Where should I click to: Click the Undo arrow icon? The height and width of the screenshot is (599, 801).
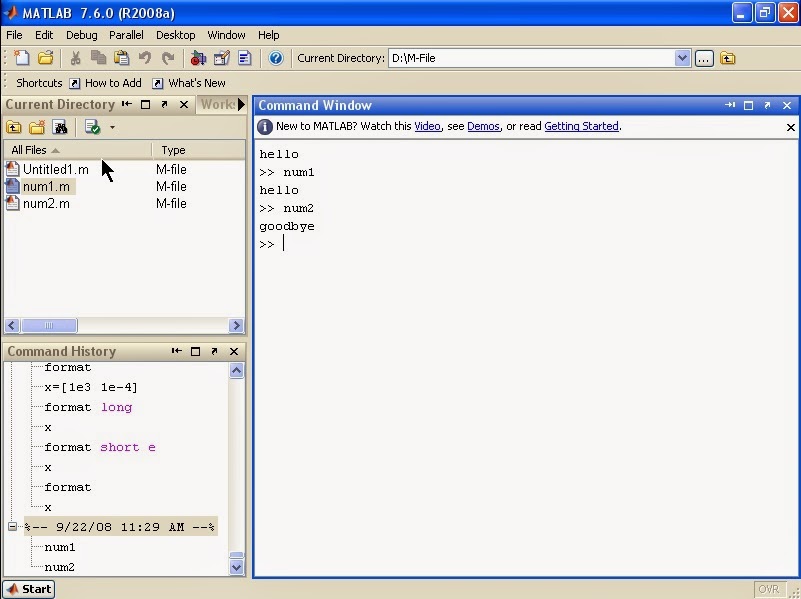coord(145,58)
